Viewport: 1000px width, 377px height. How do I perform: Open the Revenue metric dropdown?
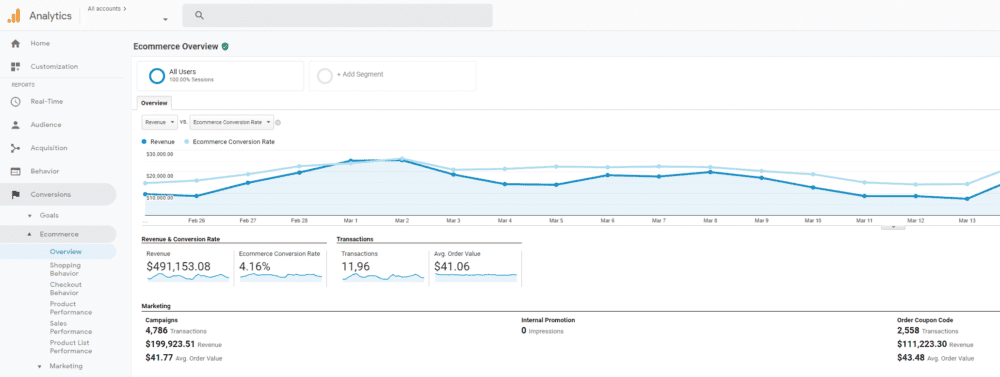click(x=159, y=122)
